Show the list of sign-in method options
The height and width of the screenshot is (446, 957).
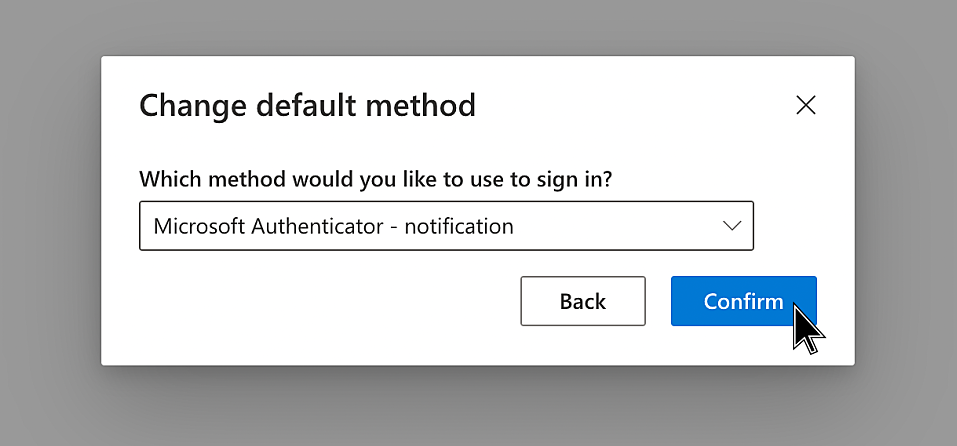[732, 226]
